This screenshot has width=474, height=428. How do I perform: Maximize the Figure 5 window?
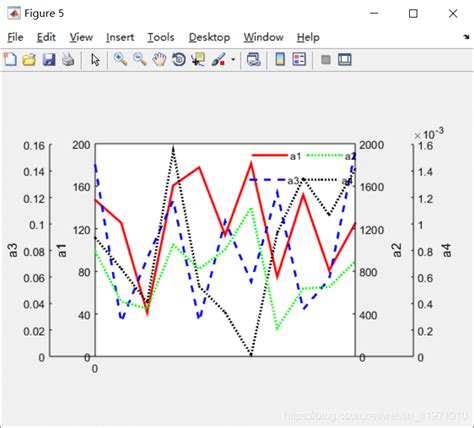tap(413, 13)
